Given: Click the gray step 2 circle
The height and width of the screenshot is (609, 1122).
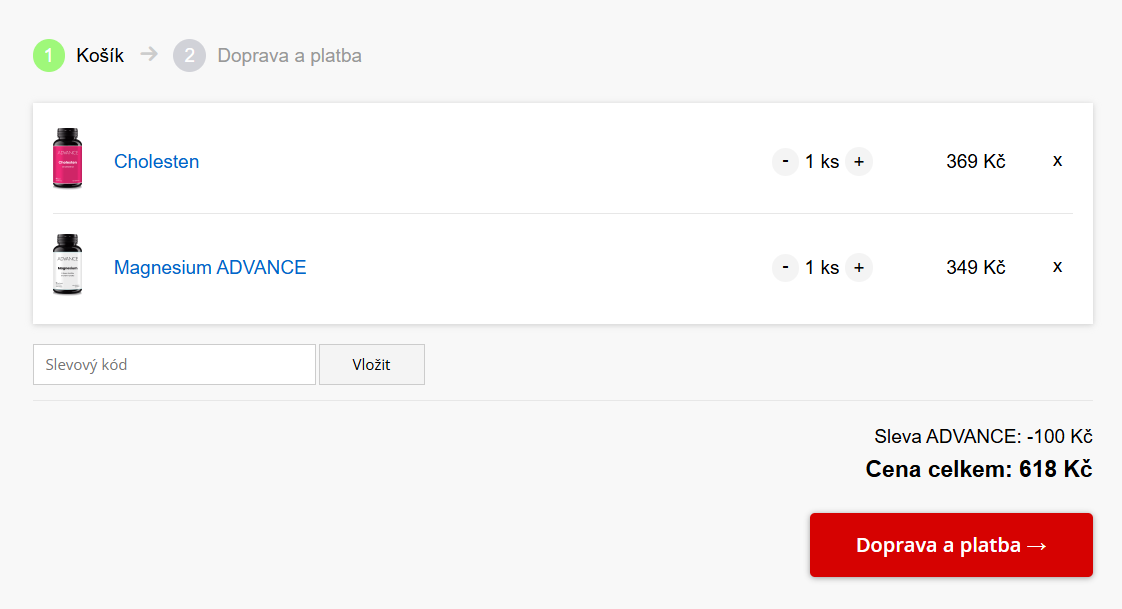Looking at the screenshot, I should click(x=189, y=56).
